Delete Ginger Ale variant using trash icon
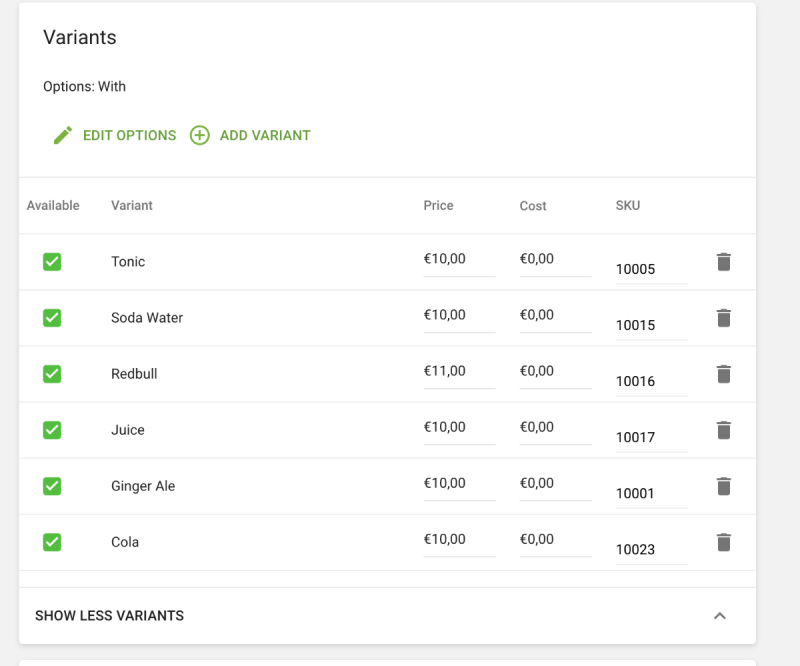This screenshot has width=800, height=666. click(724, 486)
